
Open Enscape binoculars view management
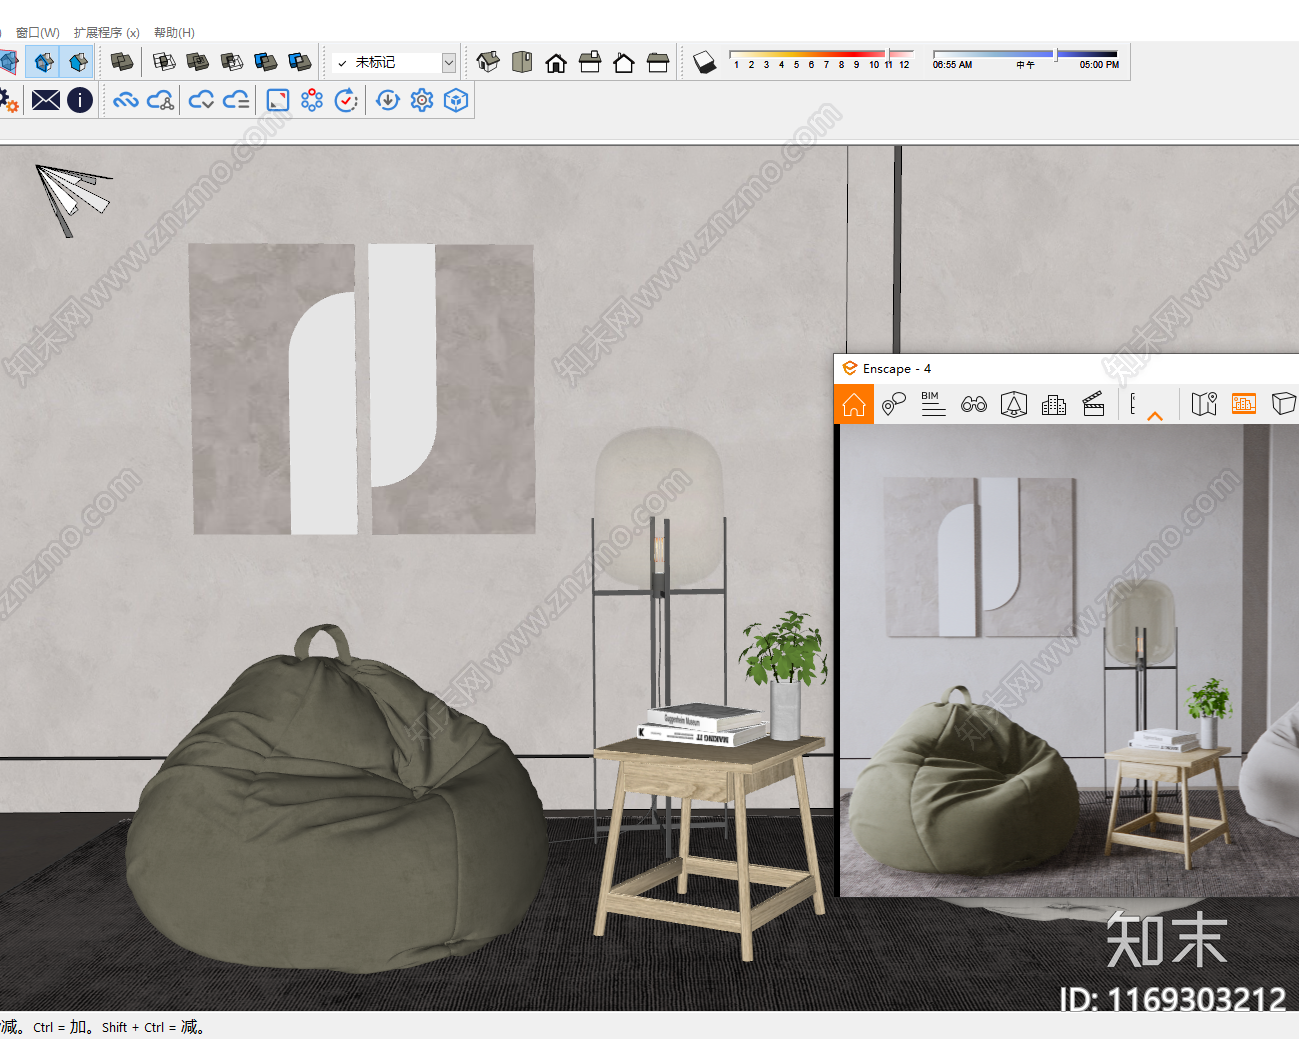pyautogui.click(x=974, y=404)
